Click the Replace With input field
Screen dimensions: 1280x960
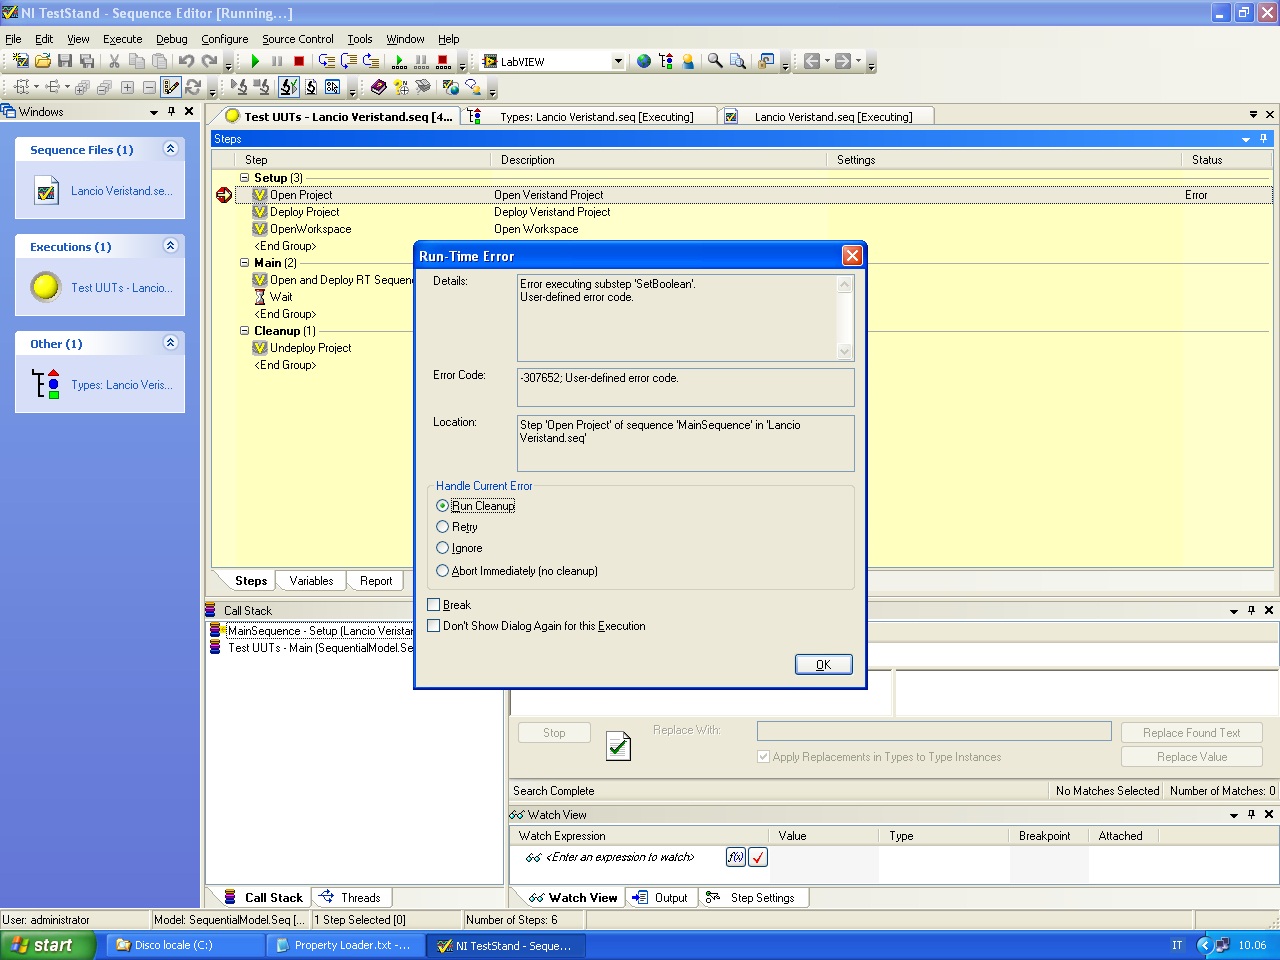[x=934, y=731]
